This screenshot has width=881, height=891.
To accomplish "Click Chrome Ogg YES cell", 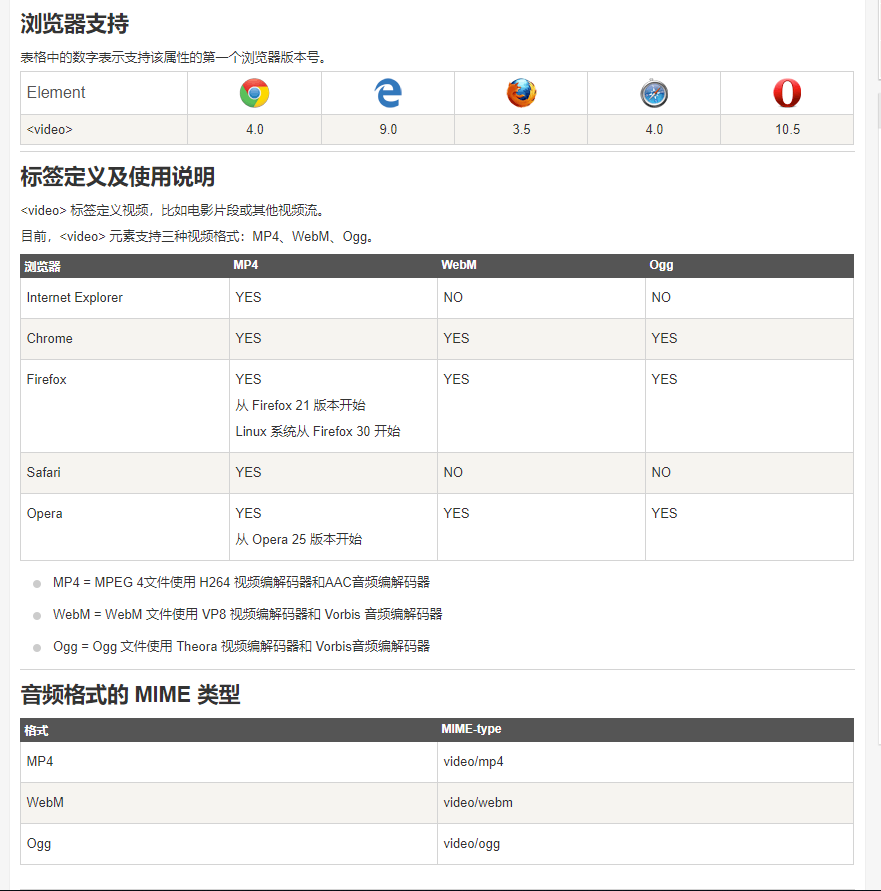I will point(749,339).
